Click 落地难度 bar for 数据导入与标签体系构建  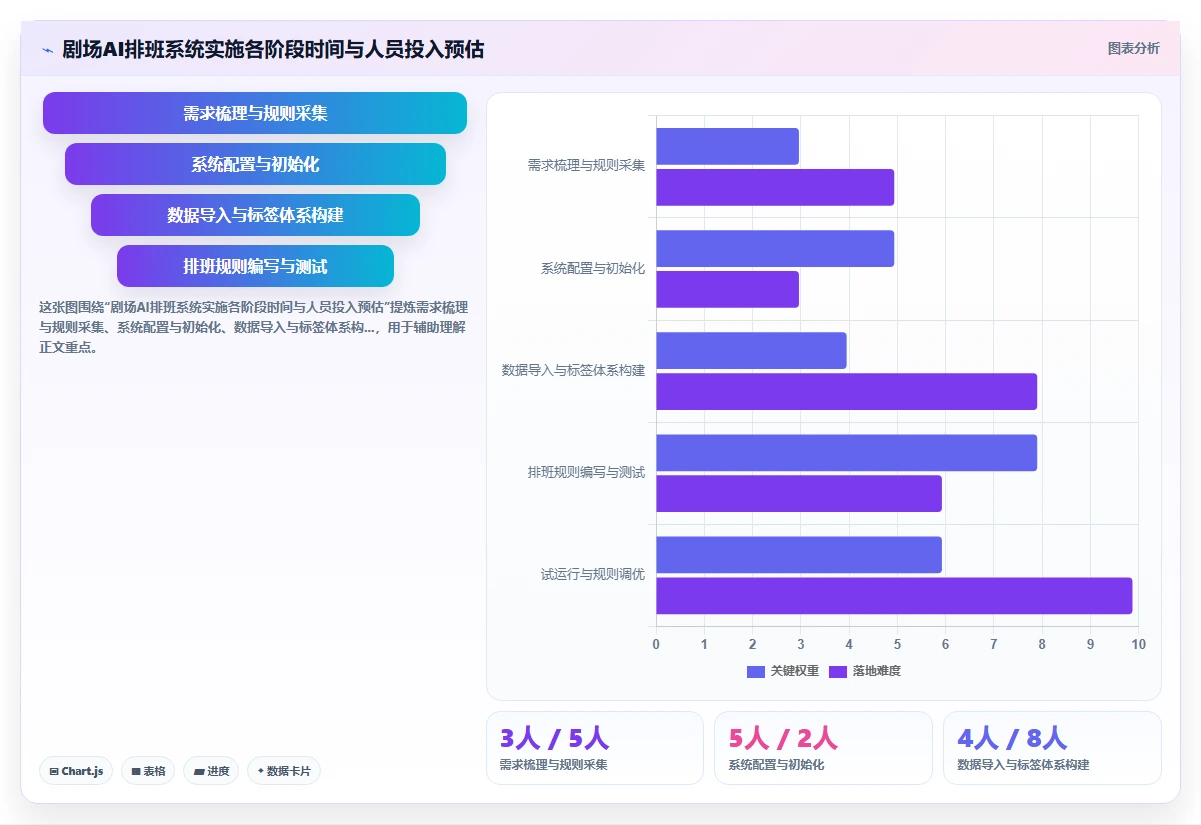847,391
